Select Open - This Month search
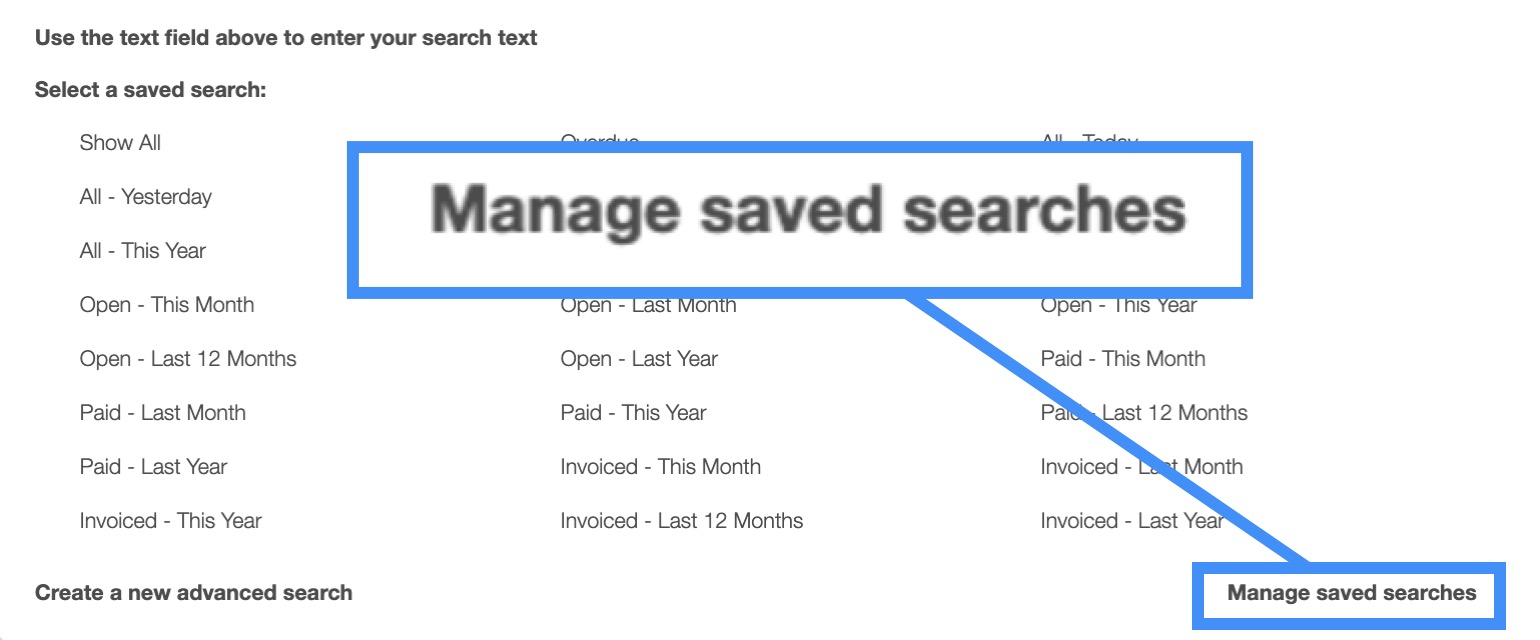The width and height of the screenshot is (1540, 640). (167, 305)
